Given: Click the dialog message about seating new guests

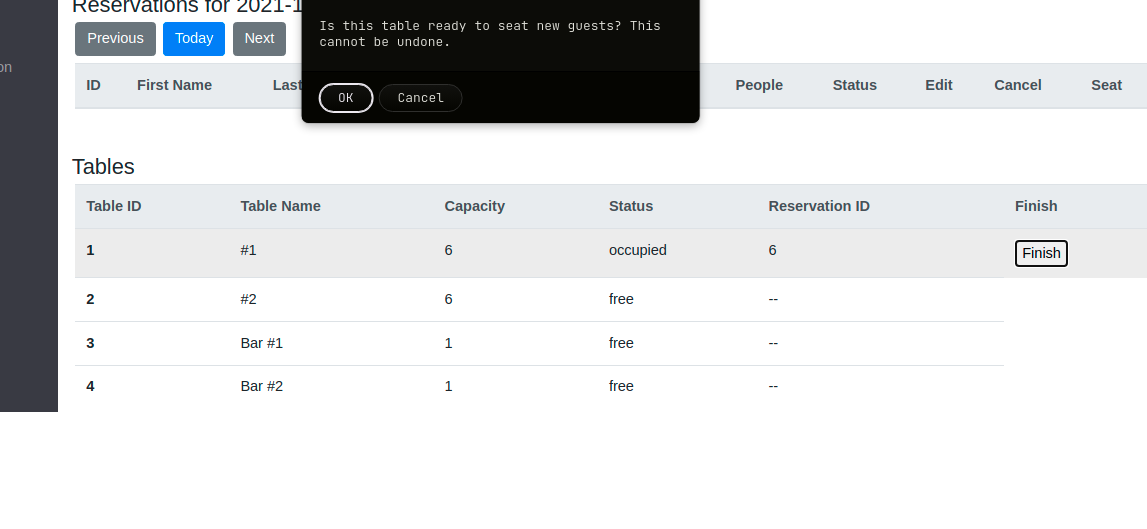Looking at the screenshot, I should tap(490, 34).
